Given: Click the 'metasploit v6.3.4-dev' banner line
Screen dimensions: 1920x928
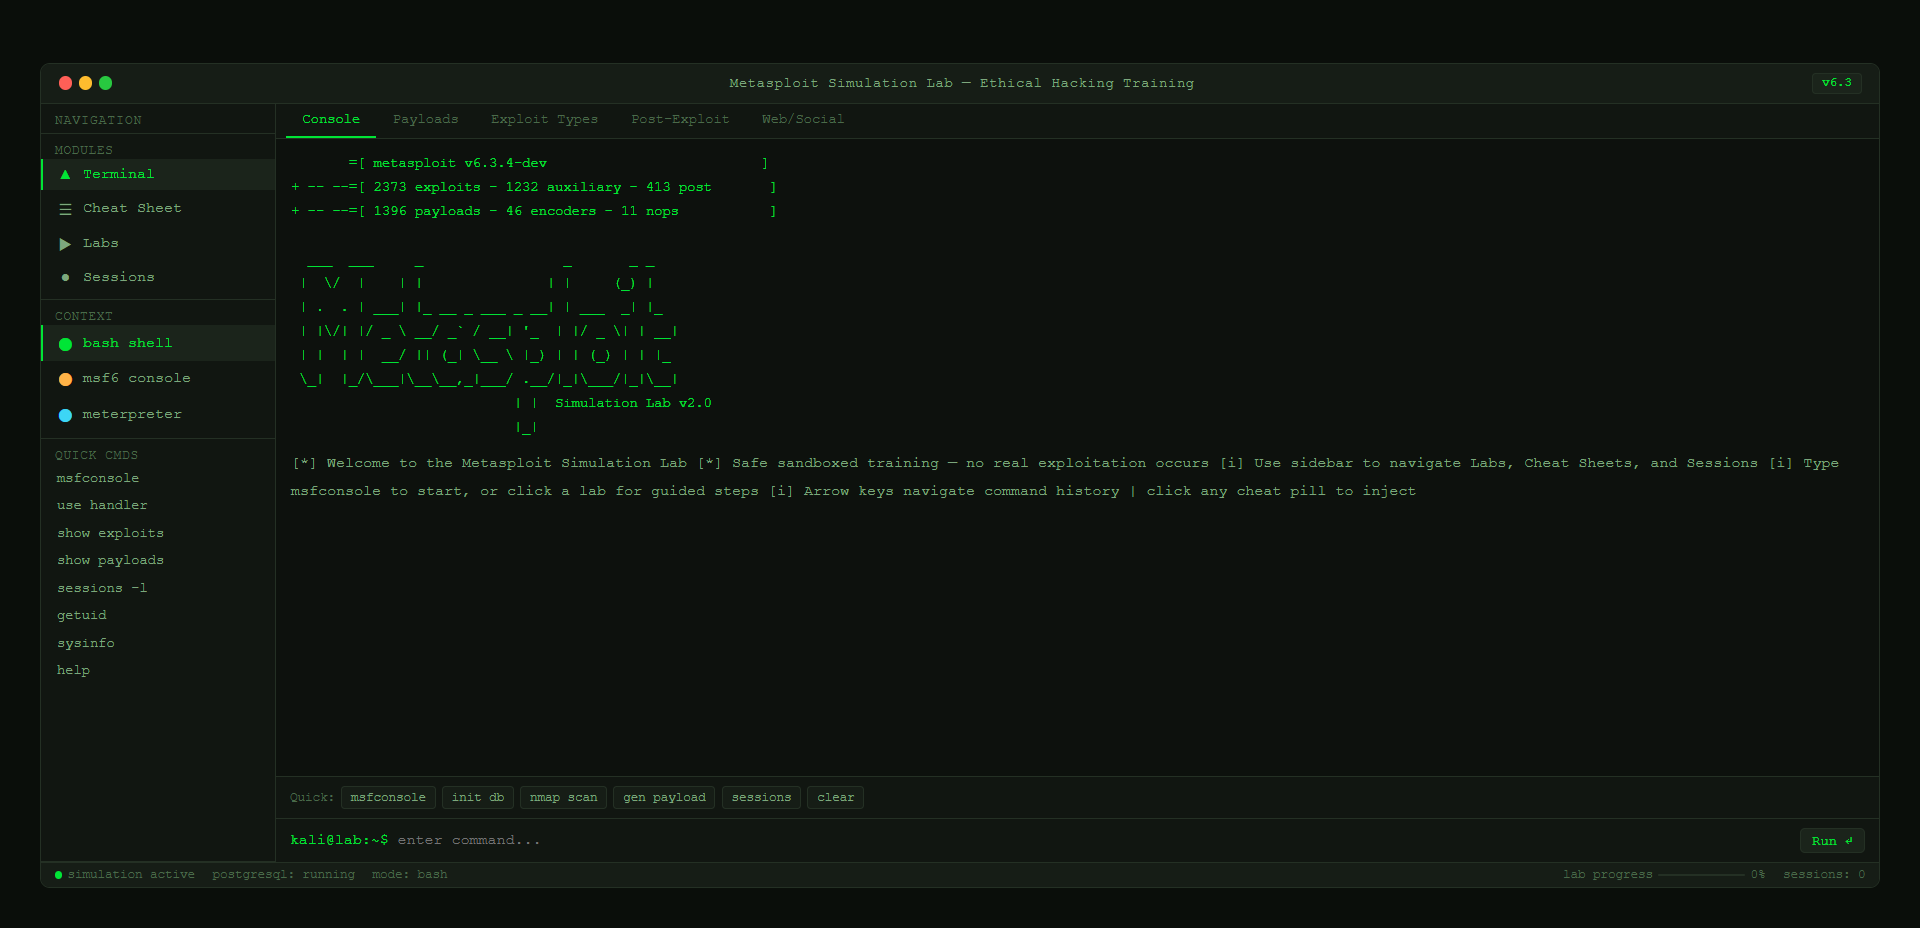Looking at the screenshot, I should pyautogui.click(x=459, y=163).
